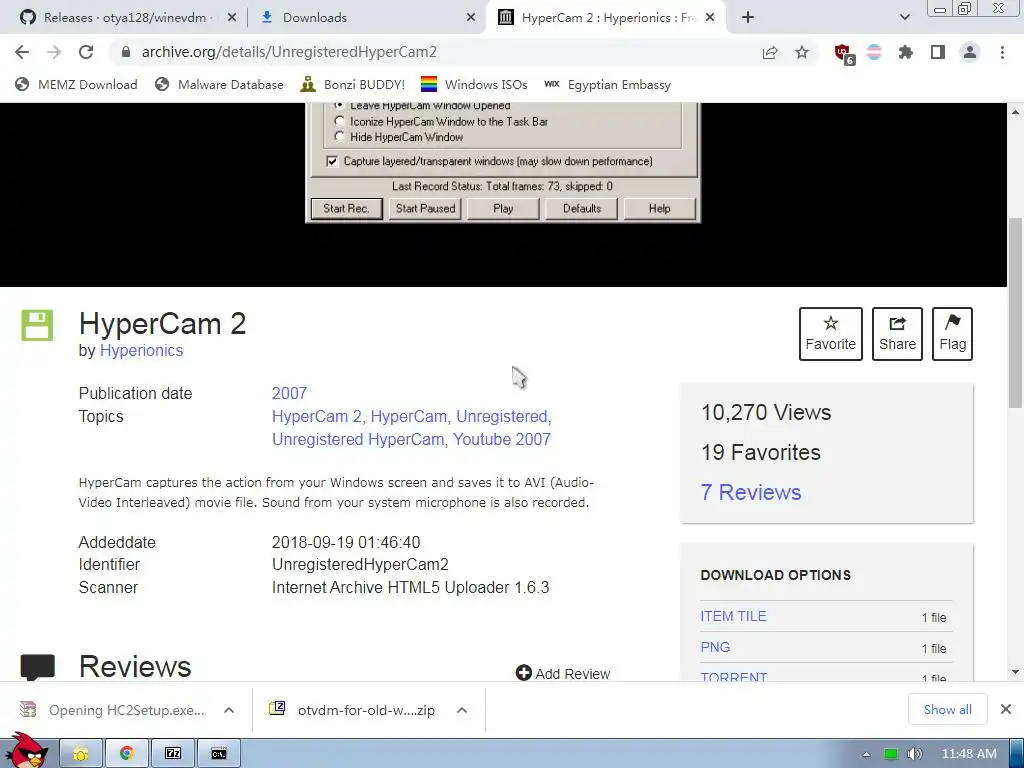
Task: Go back to the previous page
Action: (x=22, y=52)
